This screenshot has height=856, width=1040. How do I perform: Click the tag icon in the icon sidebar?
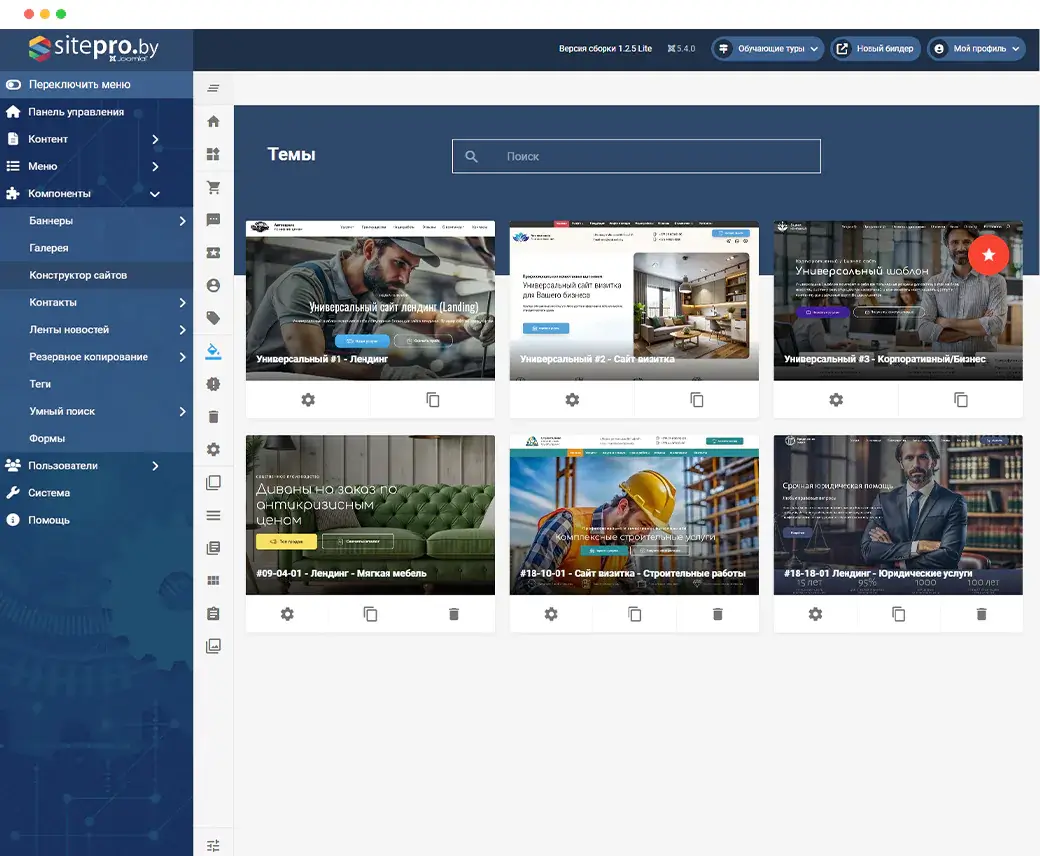click(x=213, y=319)
